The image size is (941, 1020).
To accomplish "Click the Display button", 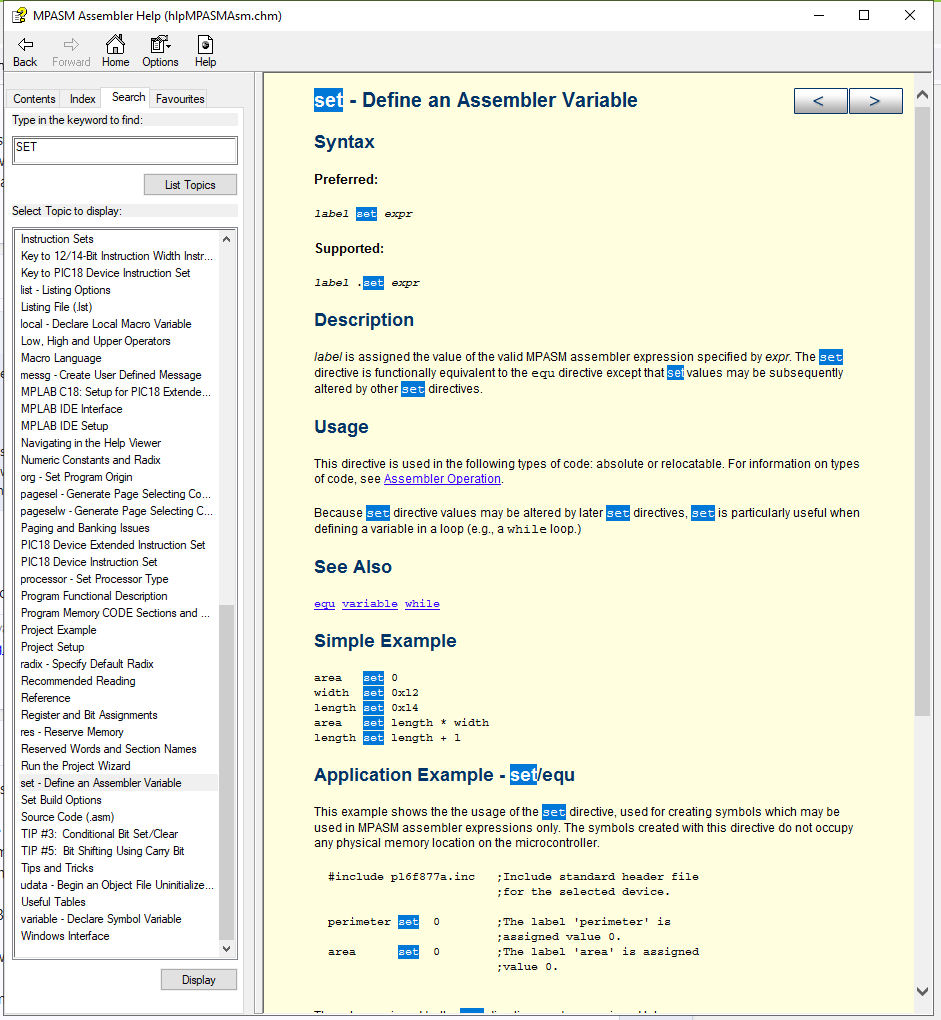I will coord(198,980).
